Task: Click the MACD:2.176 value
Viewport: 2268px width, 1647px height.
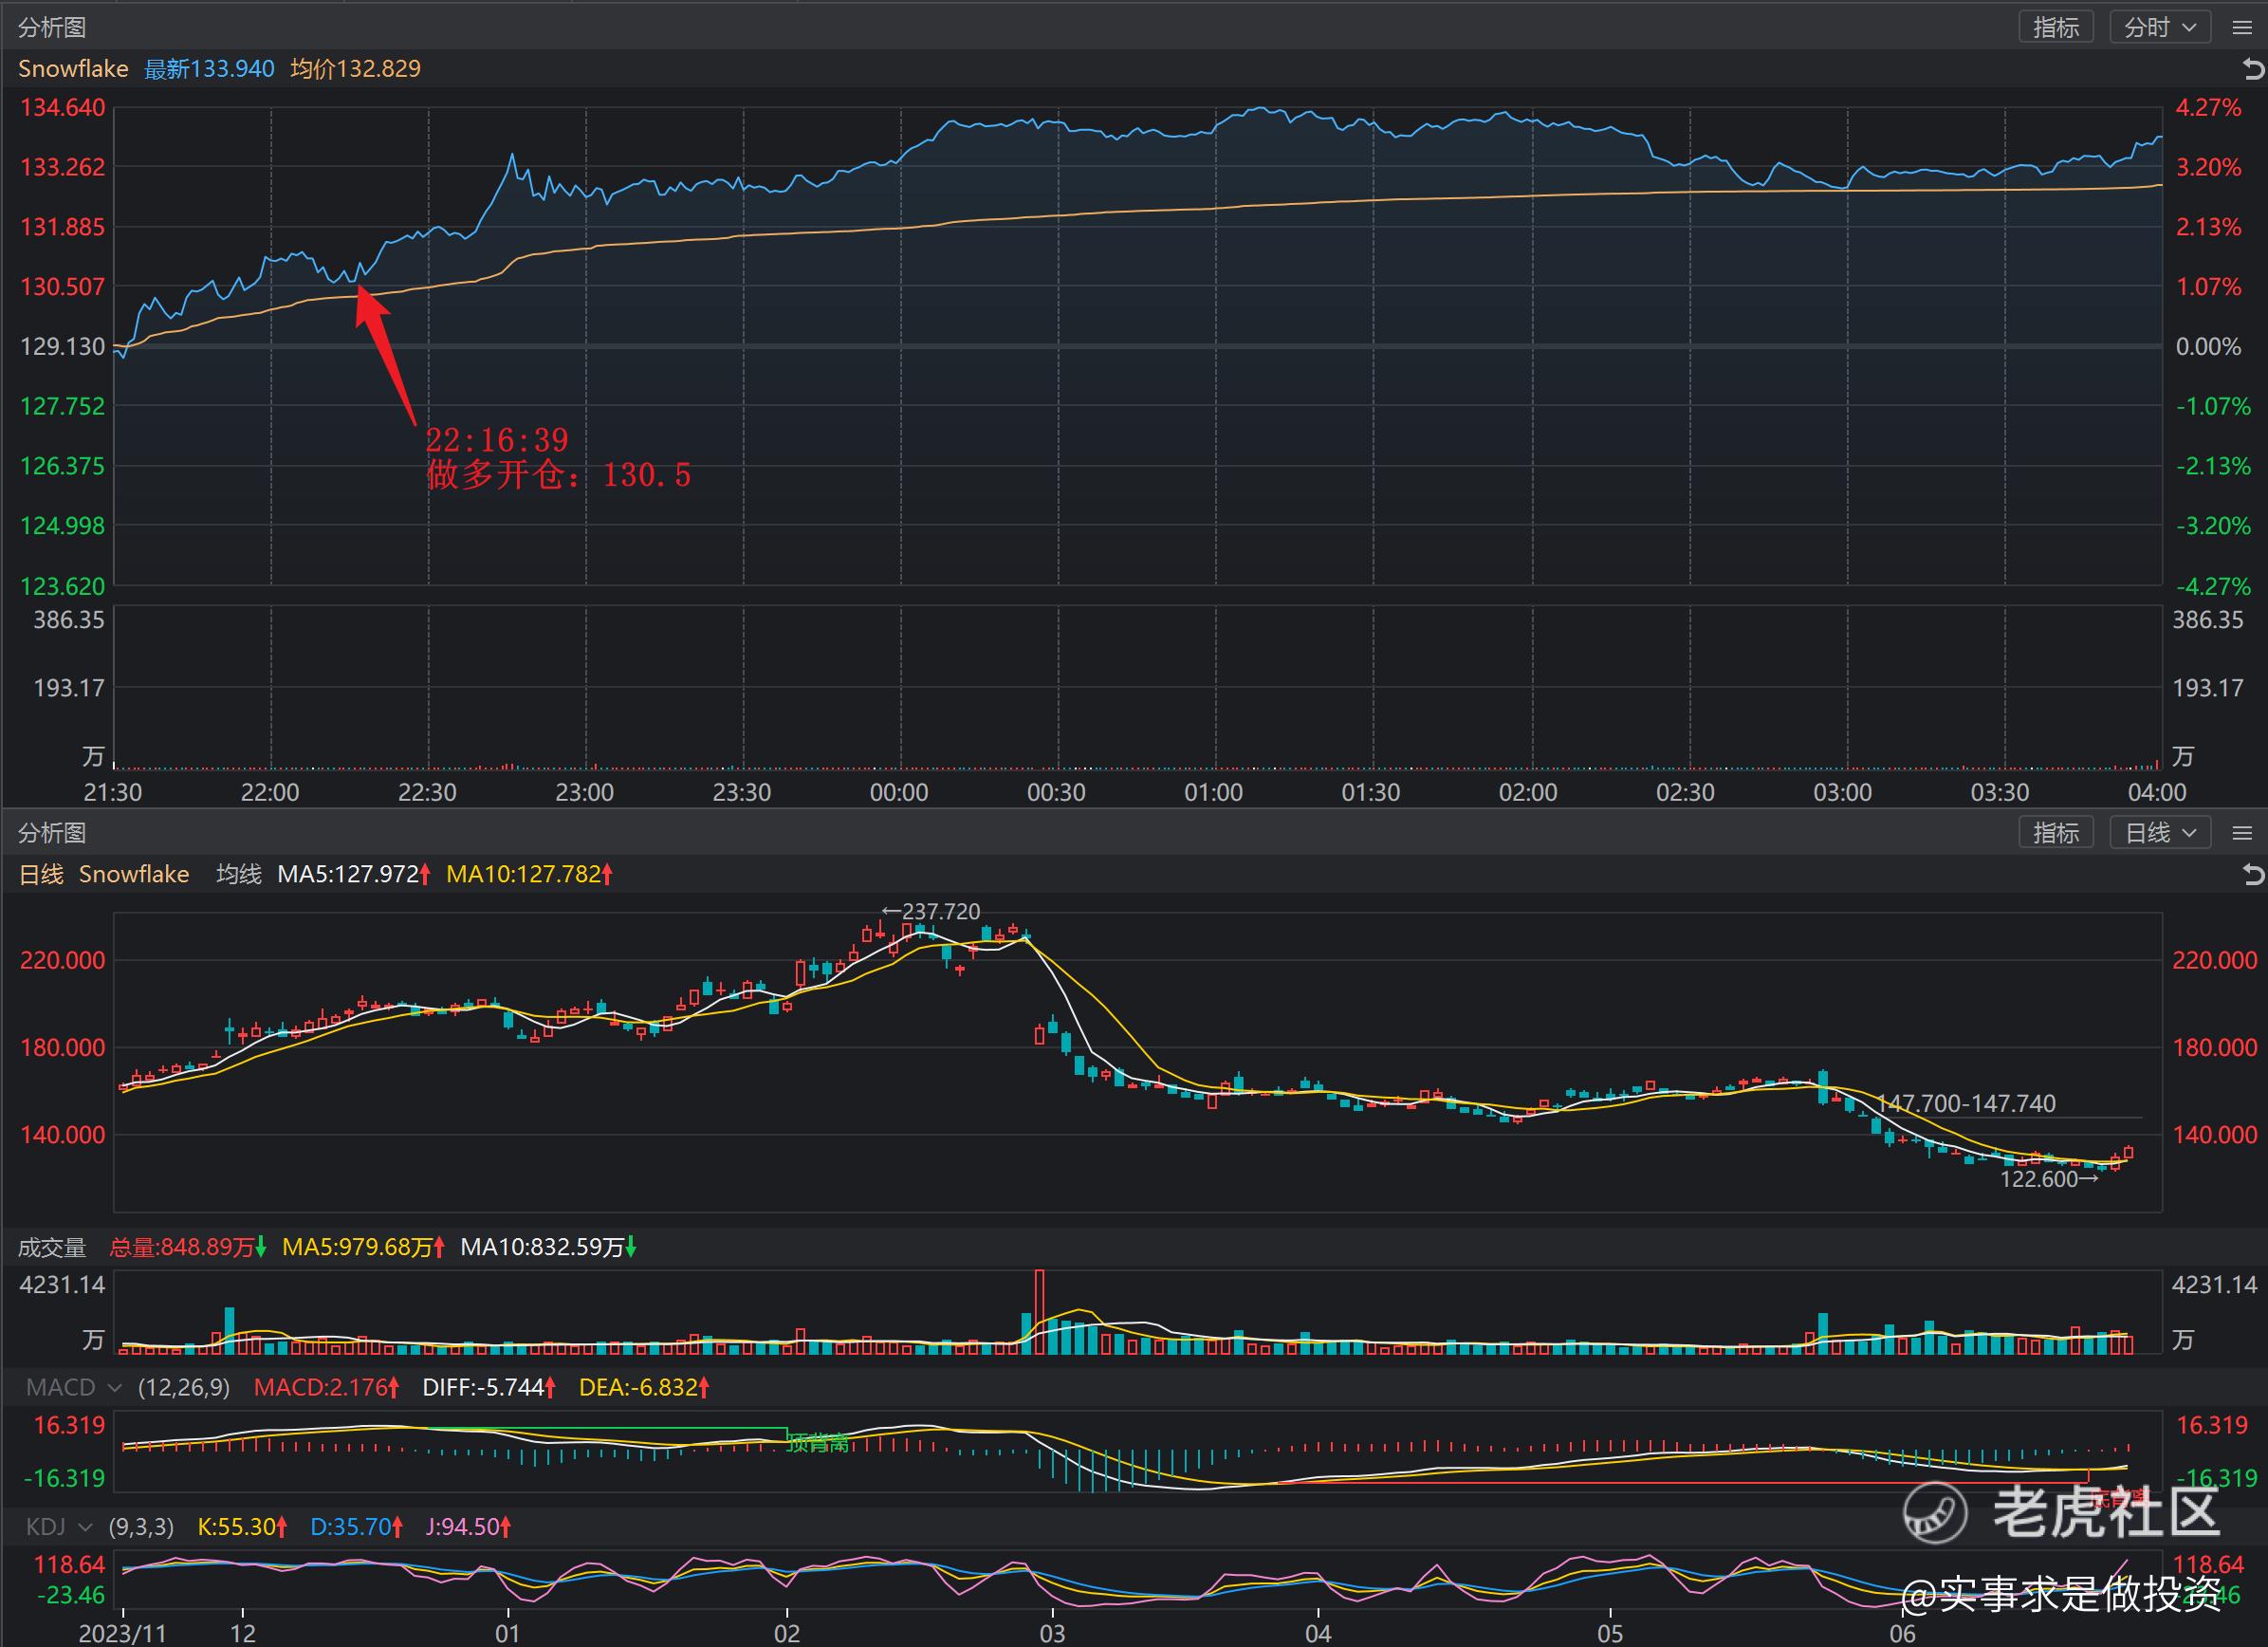Action: tap(327, 1388)
